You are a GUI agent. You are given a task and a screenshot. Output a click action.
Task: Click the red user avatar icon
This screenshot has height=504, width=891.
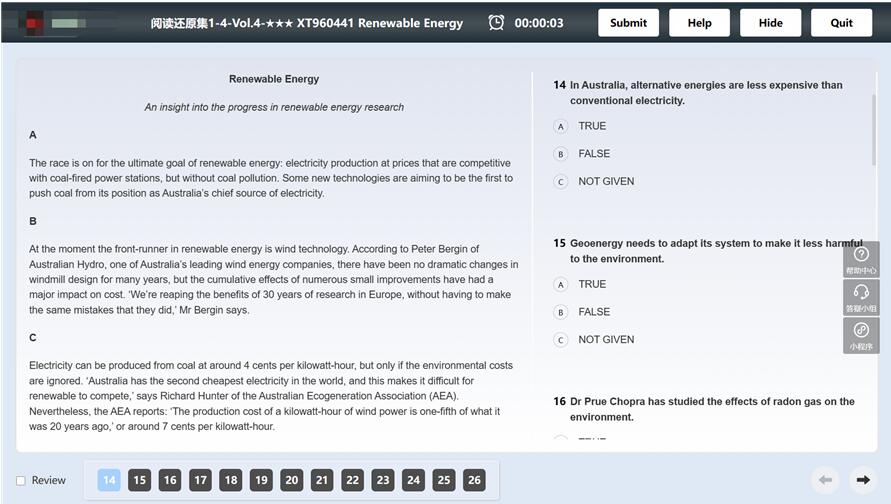click(x=33, y=23)
